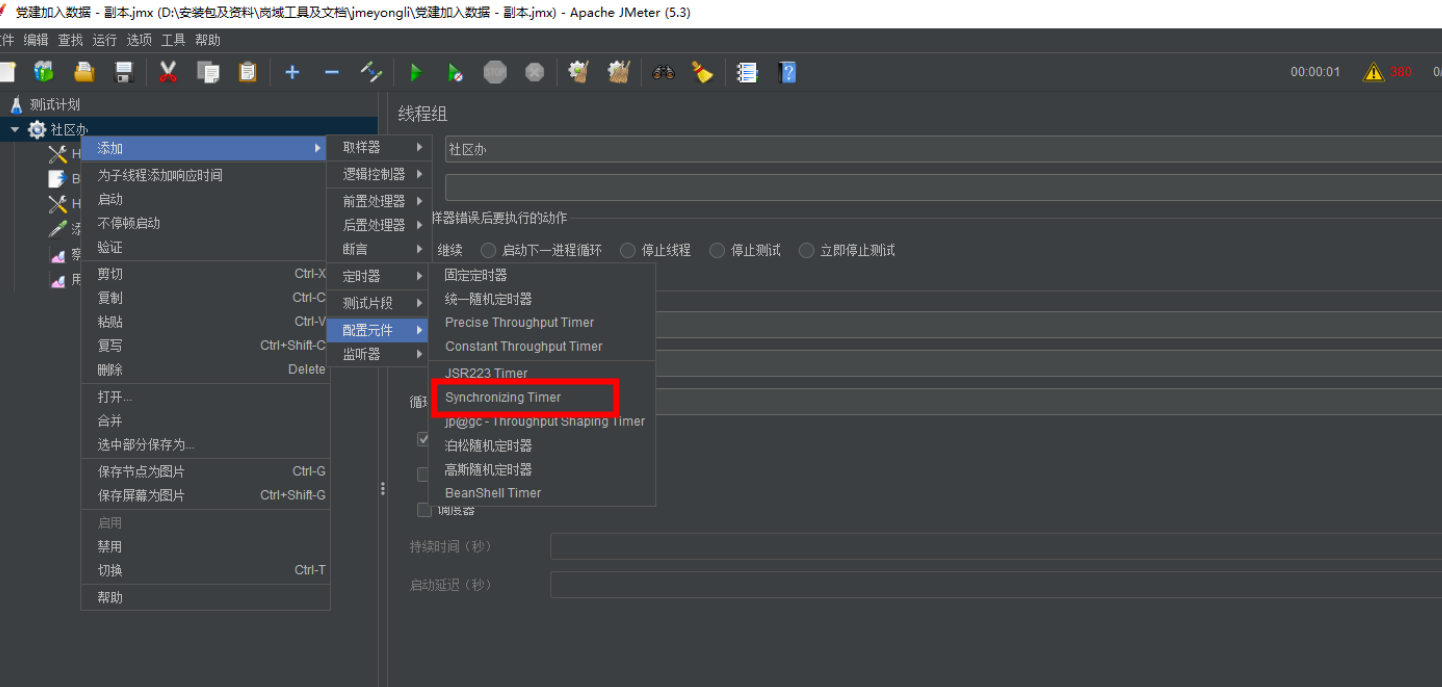
Task: Collapse the 社区办 tree node arrow
Action: pos(15,130)
